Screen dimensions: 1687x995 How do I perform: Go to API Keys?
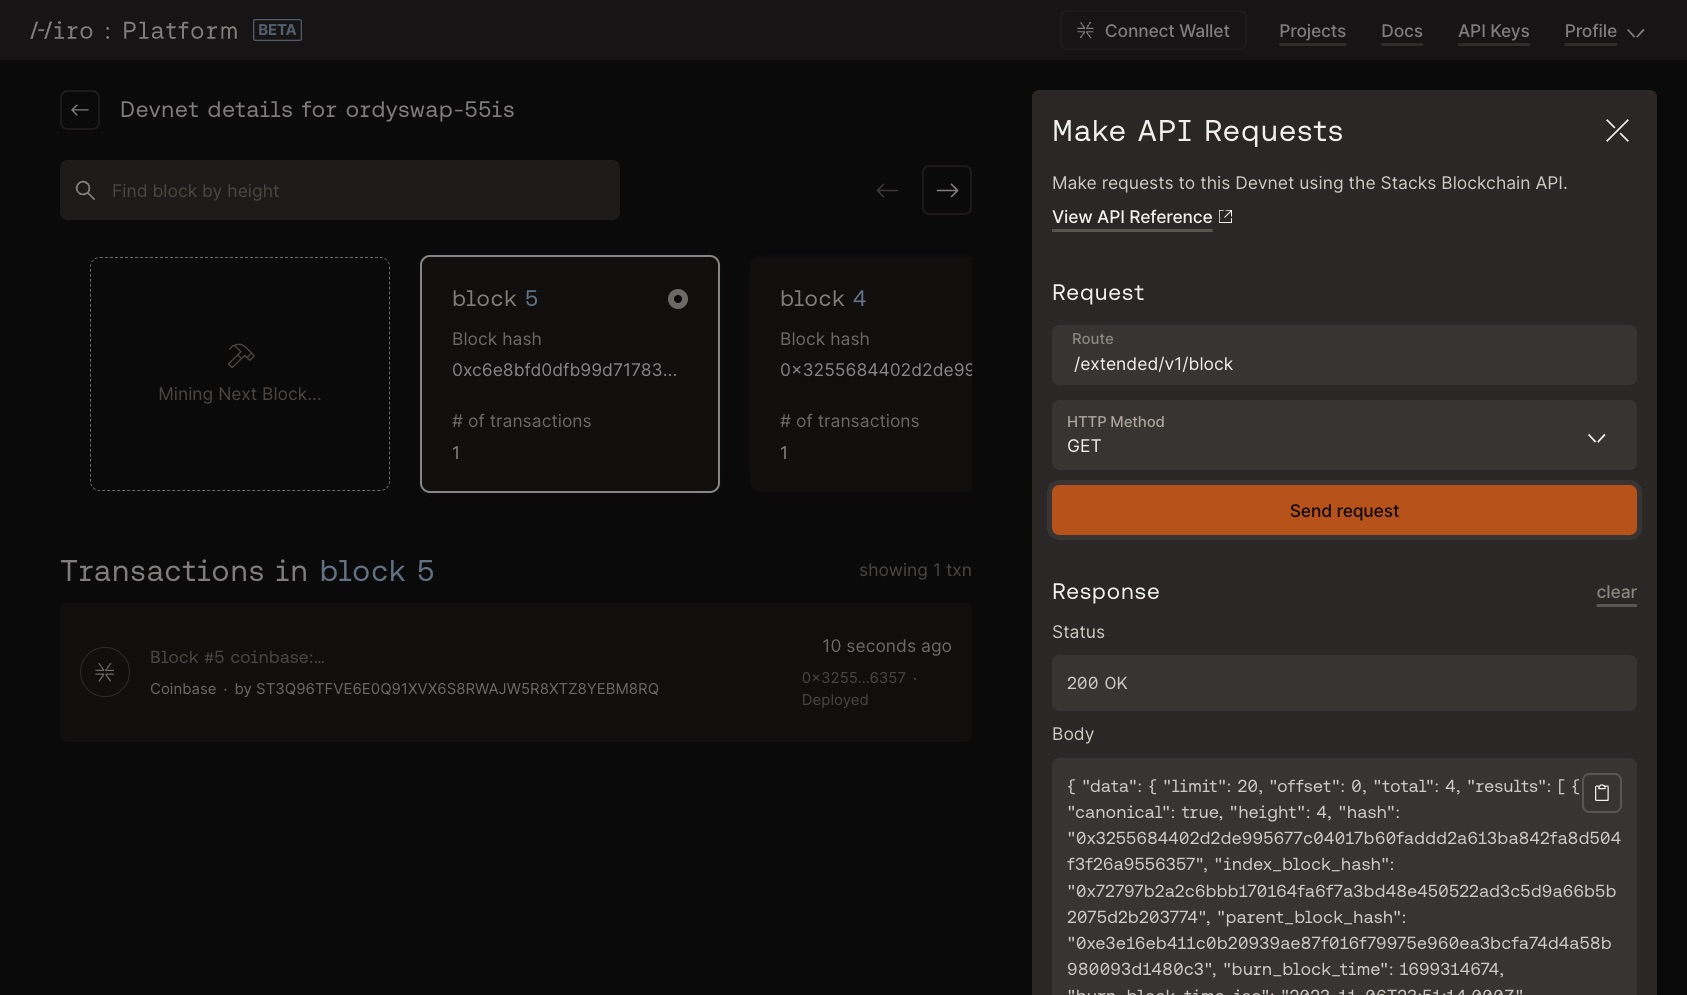tap(1493, 31)
